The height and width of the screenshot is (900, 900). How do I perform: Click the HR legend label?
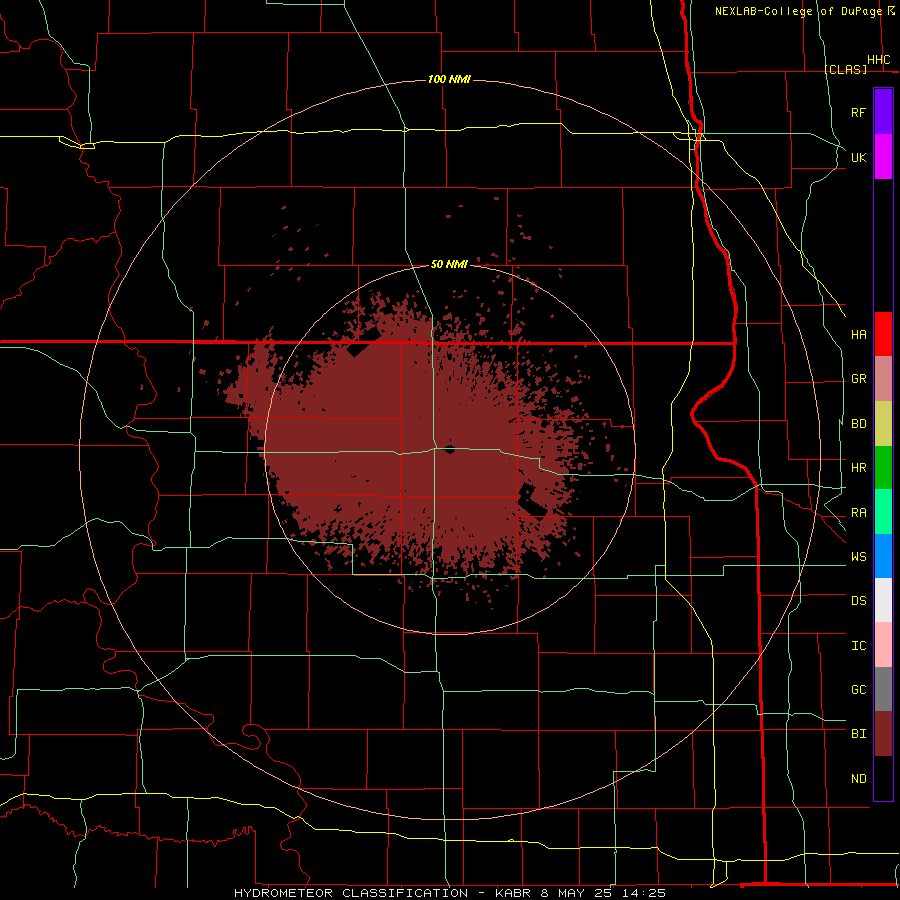pyautogui.click(x=858, y=468)
